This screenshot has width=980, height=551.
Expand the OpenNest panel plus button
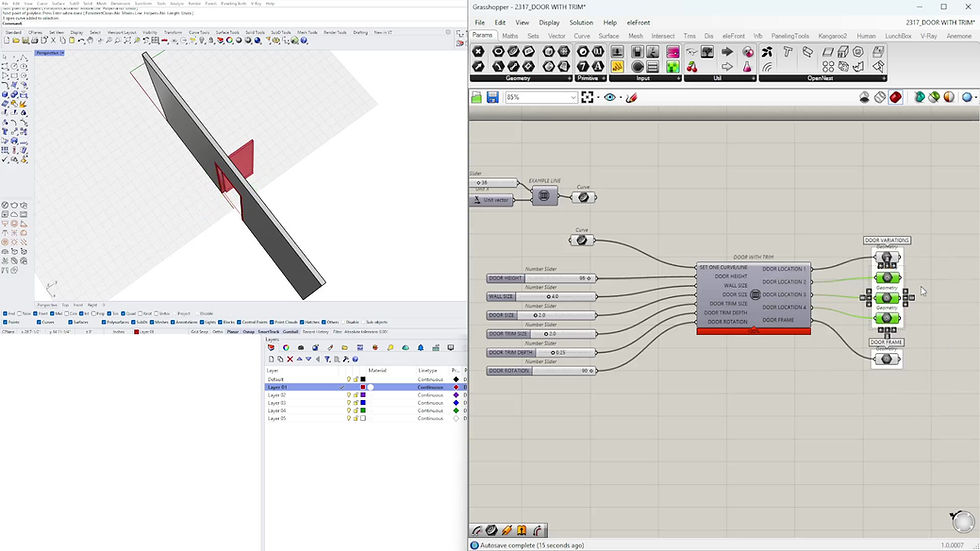click(884, 78)
